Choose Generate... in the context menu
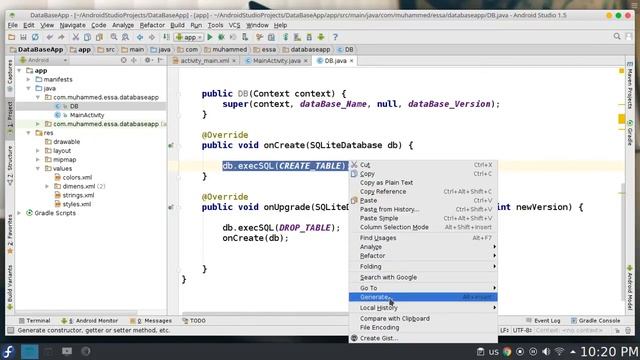 (x=423, y=297)
